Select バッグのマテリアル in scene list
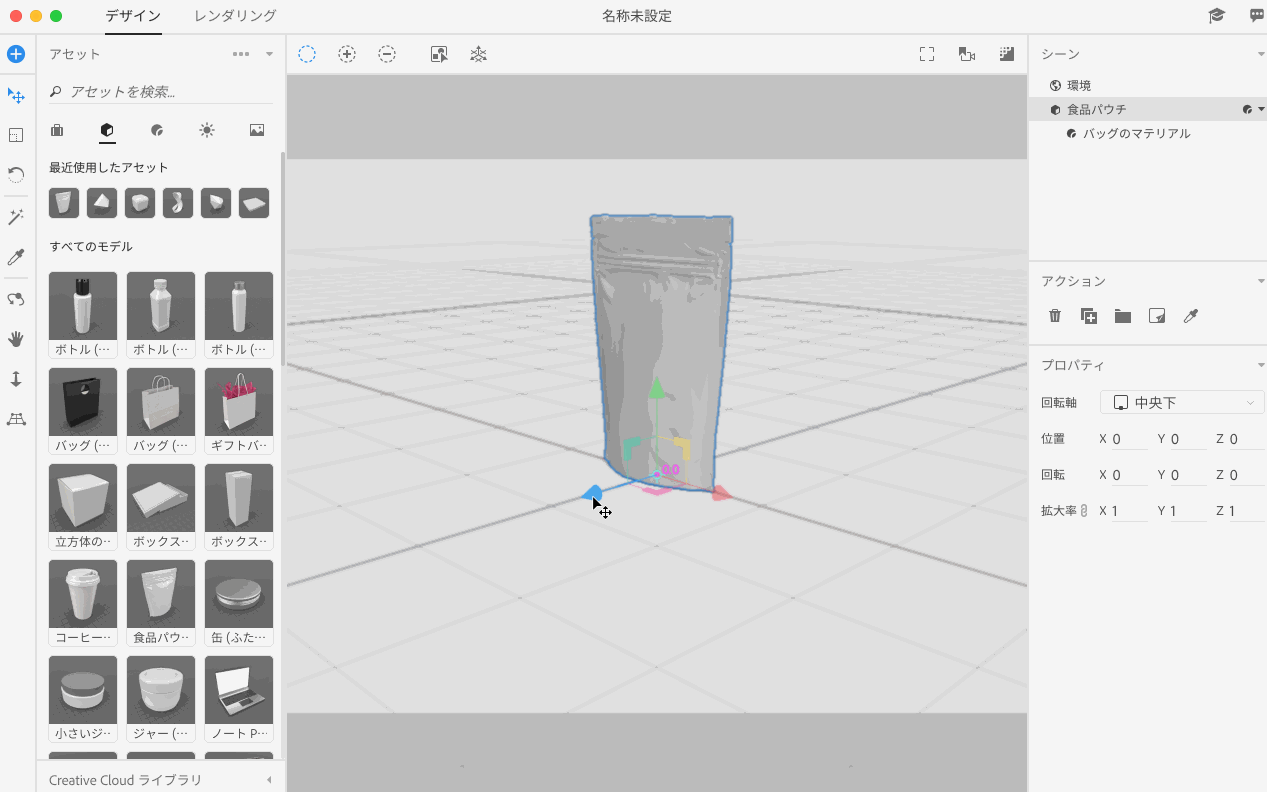Image resolution: width=1267 pixels, height=792 pixels. (1136, 133)
